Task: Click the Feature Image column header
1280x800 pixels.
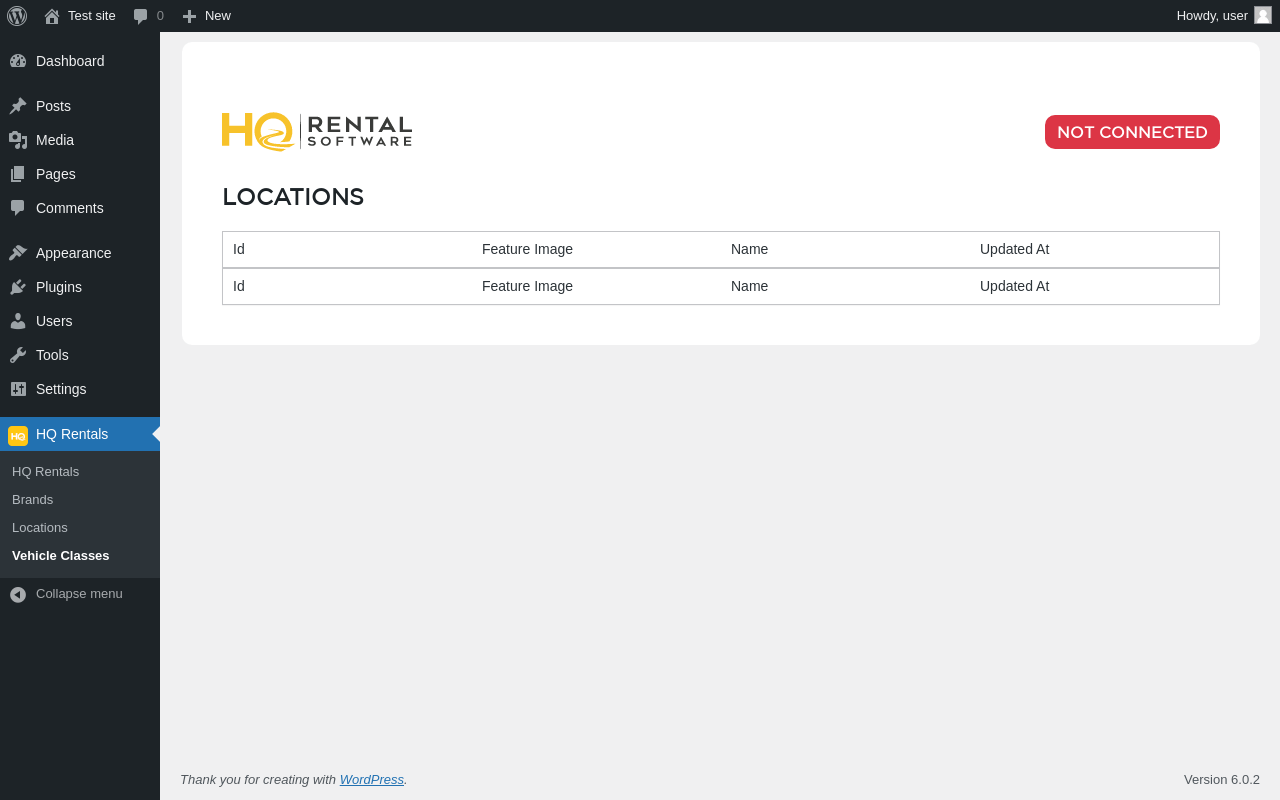Action: [x=527, y=250]
